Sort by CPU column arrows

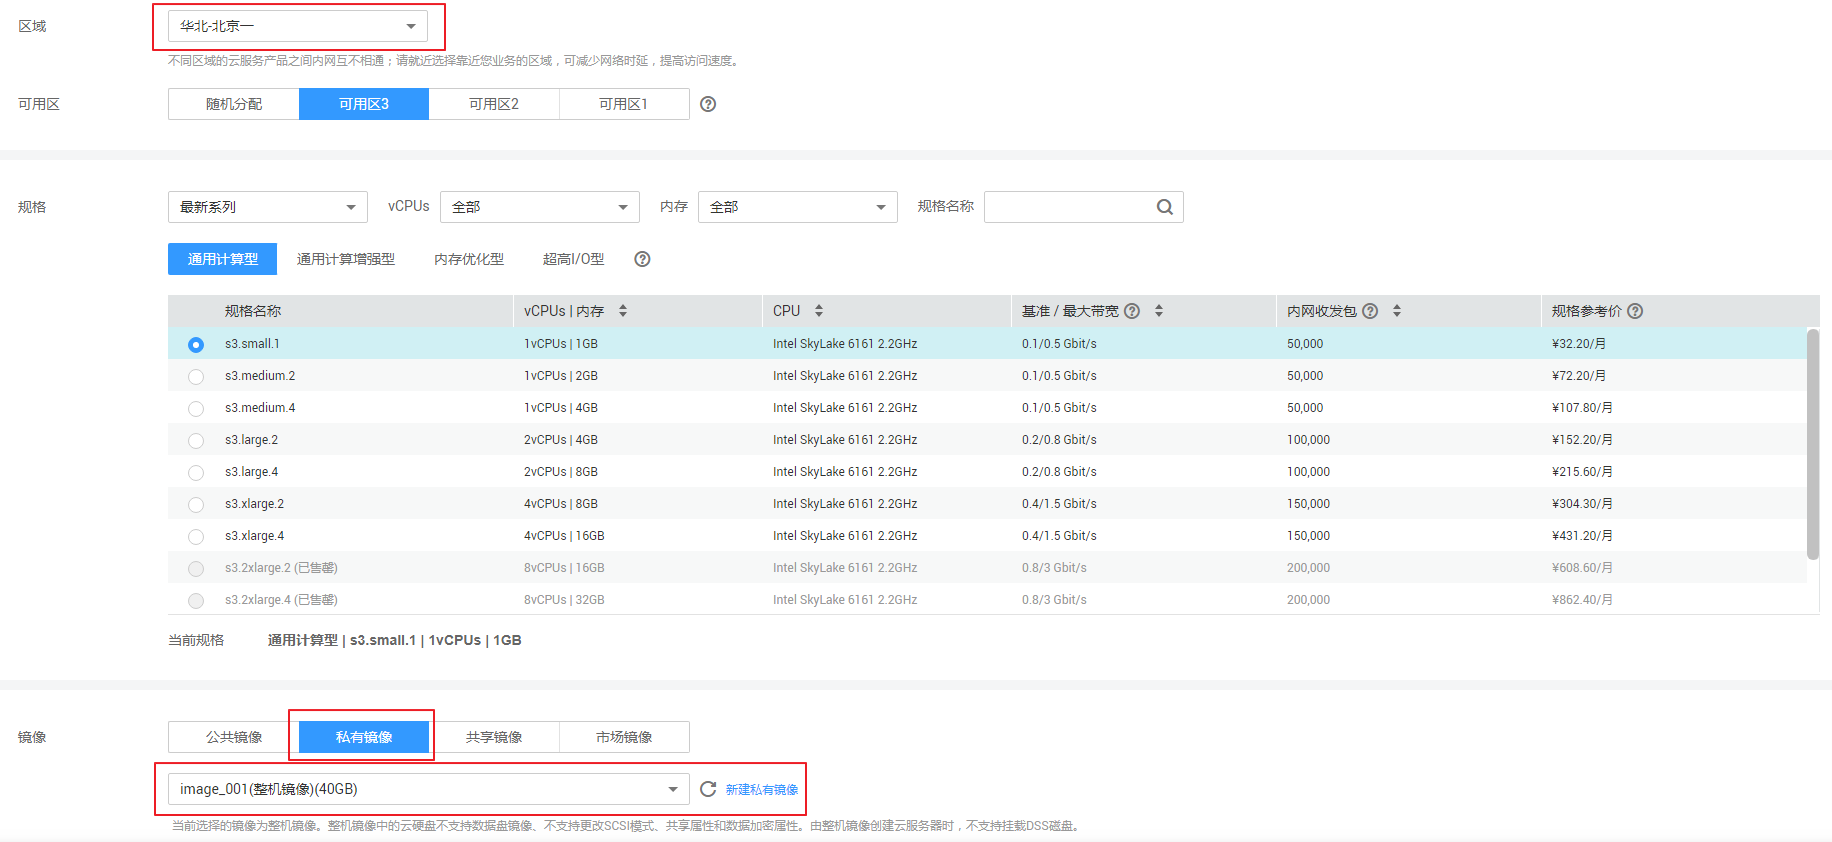click(x=819, y=311)
